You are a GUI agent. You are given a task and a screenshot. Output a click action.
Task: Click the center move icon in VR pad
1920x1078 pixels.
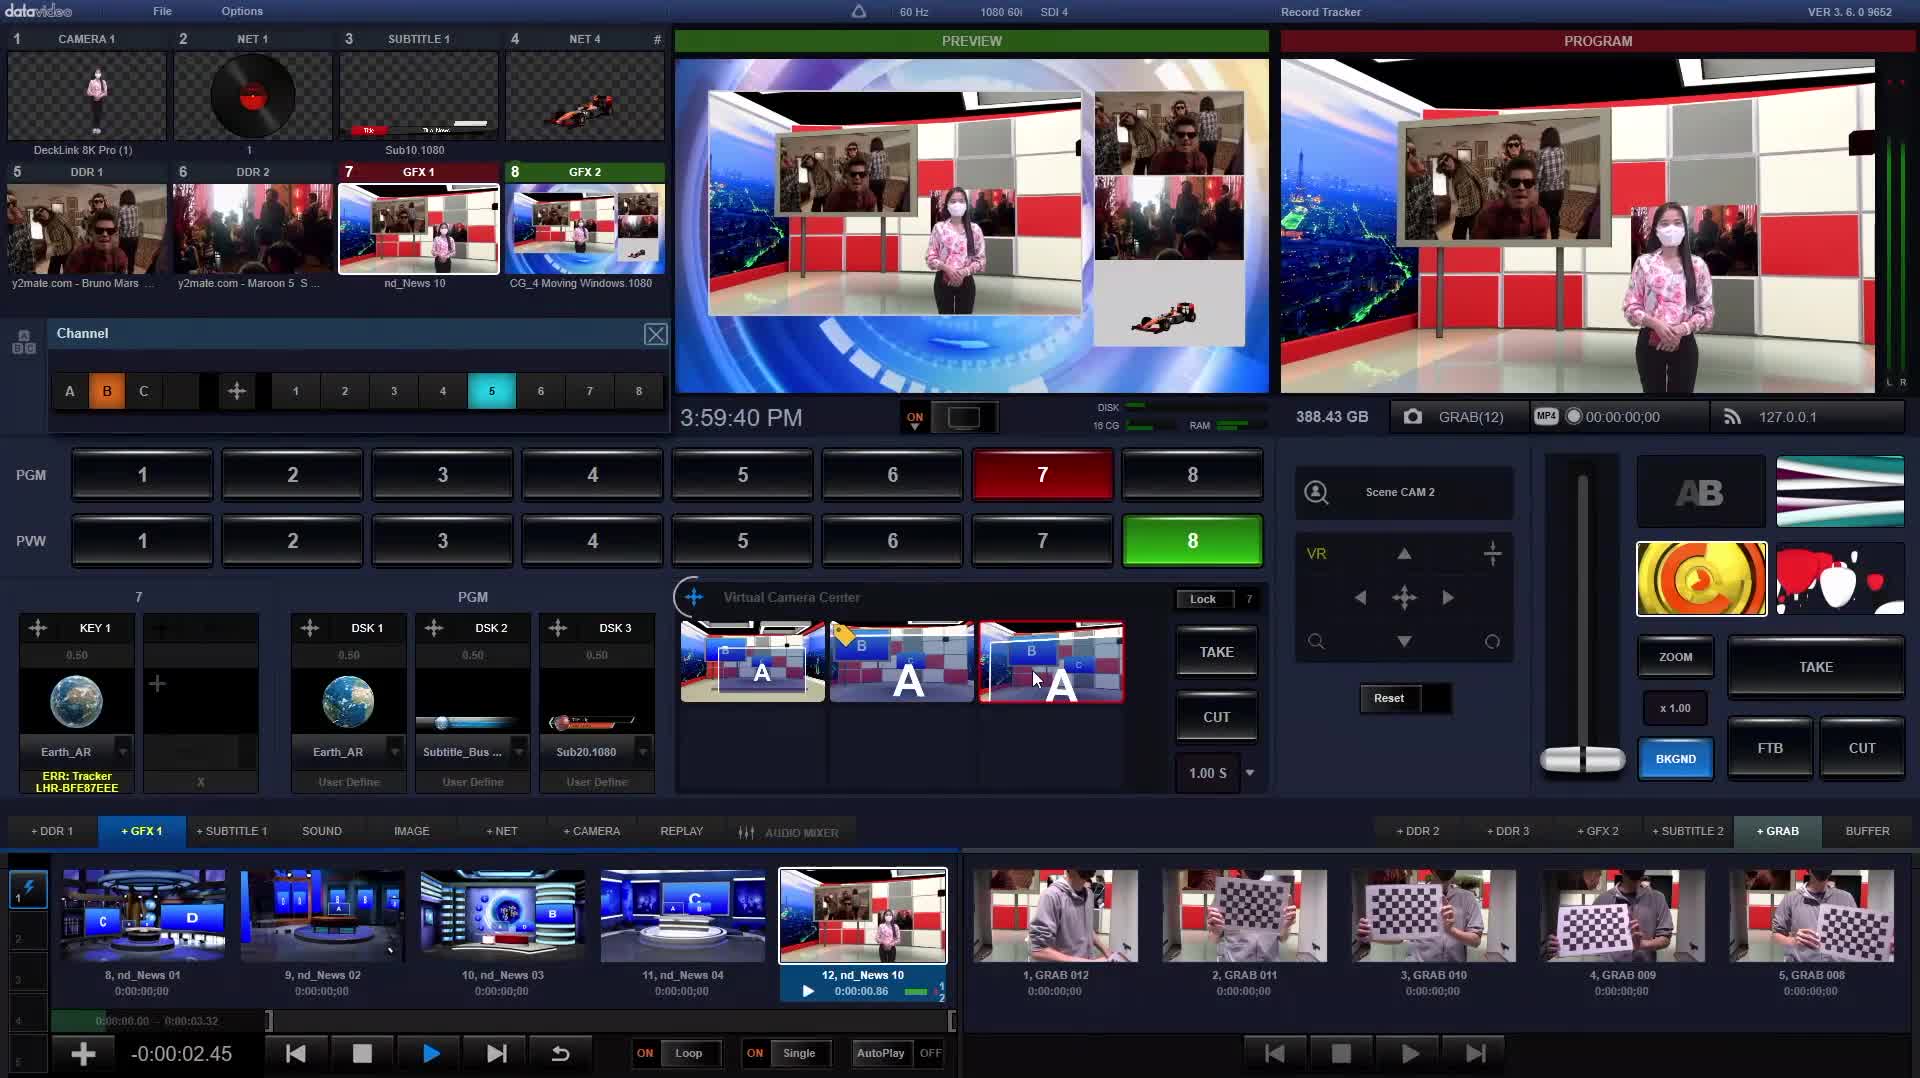(x=1404, y=597)
